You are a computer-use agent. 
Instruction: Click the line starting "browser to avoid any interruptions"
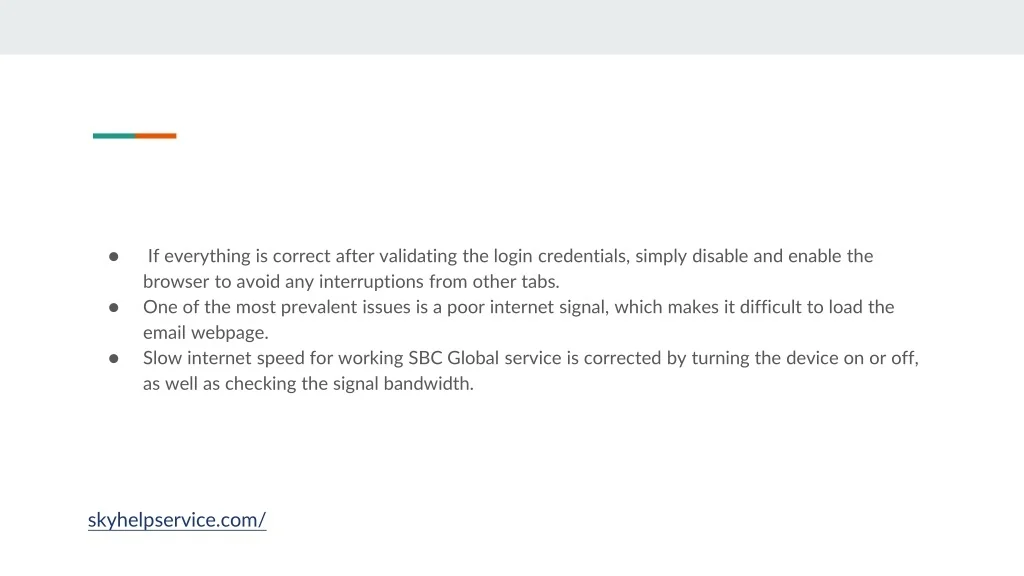[351, 282]
